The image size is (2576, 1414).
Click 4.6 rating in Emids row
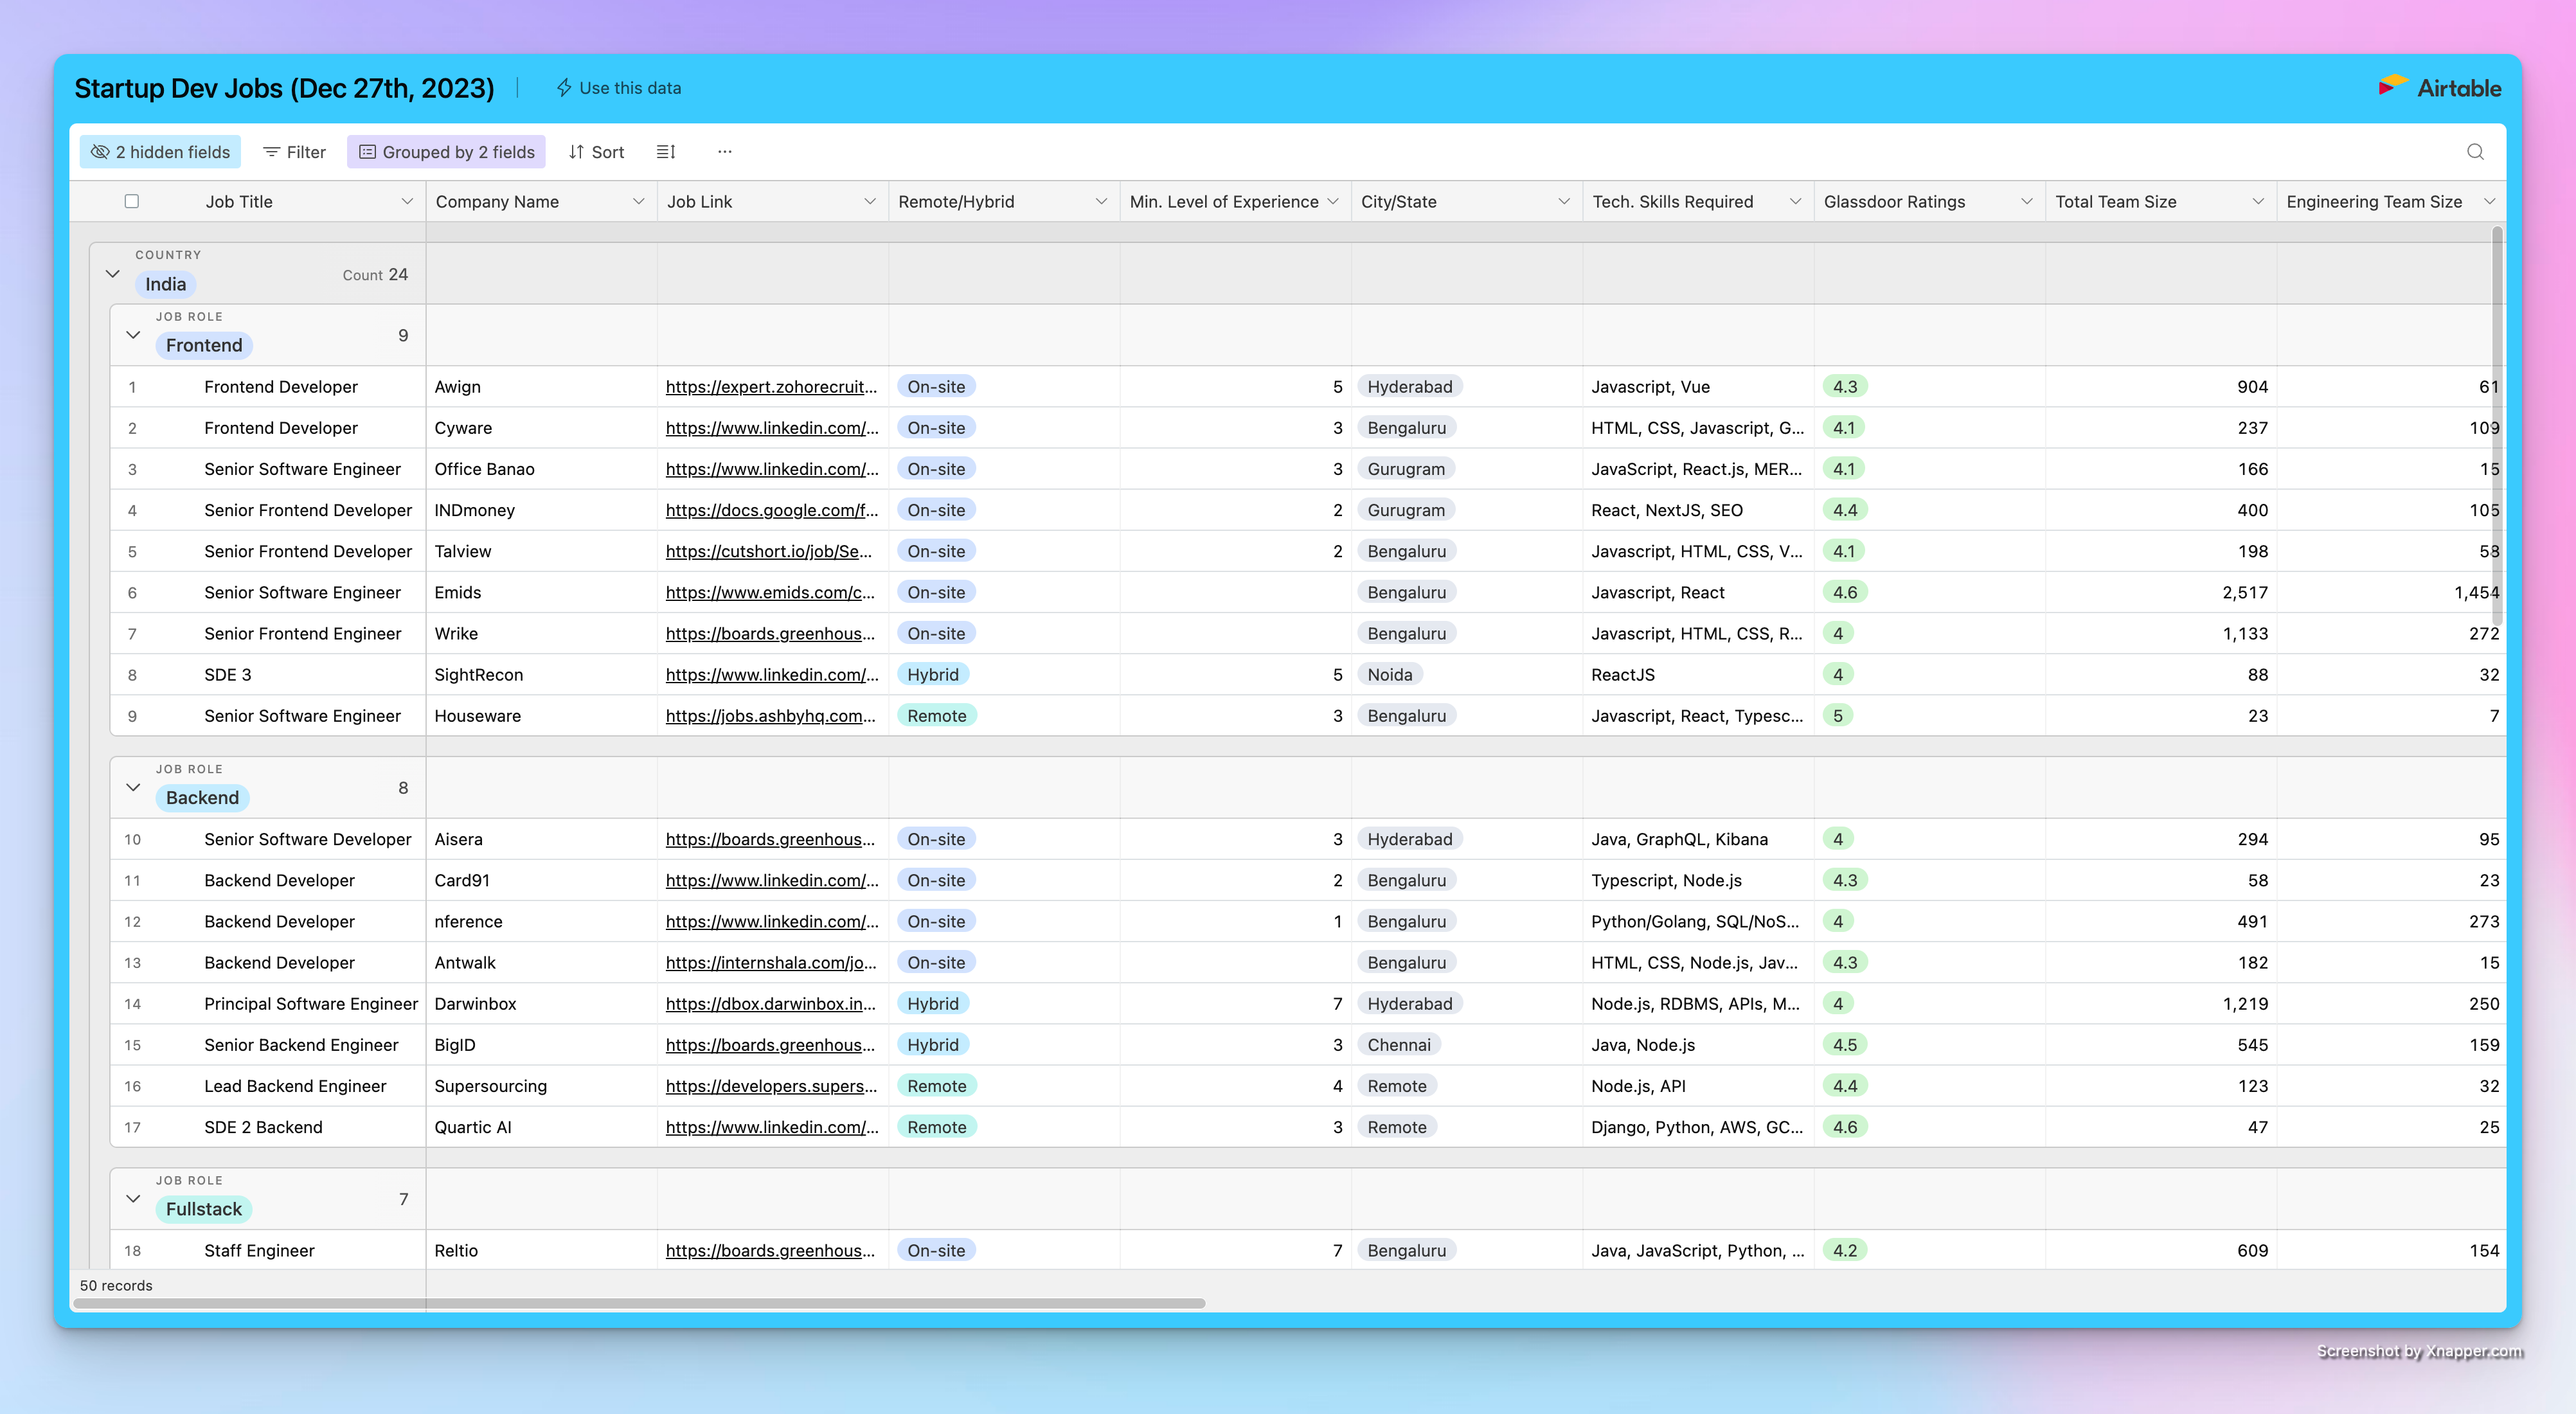tap(1844, 592)
